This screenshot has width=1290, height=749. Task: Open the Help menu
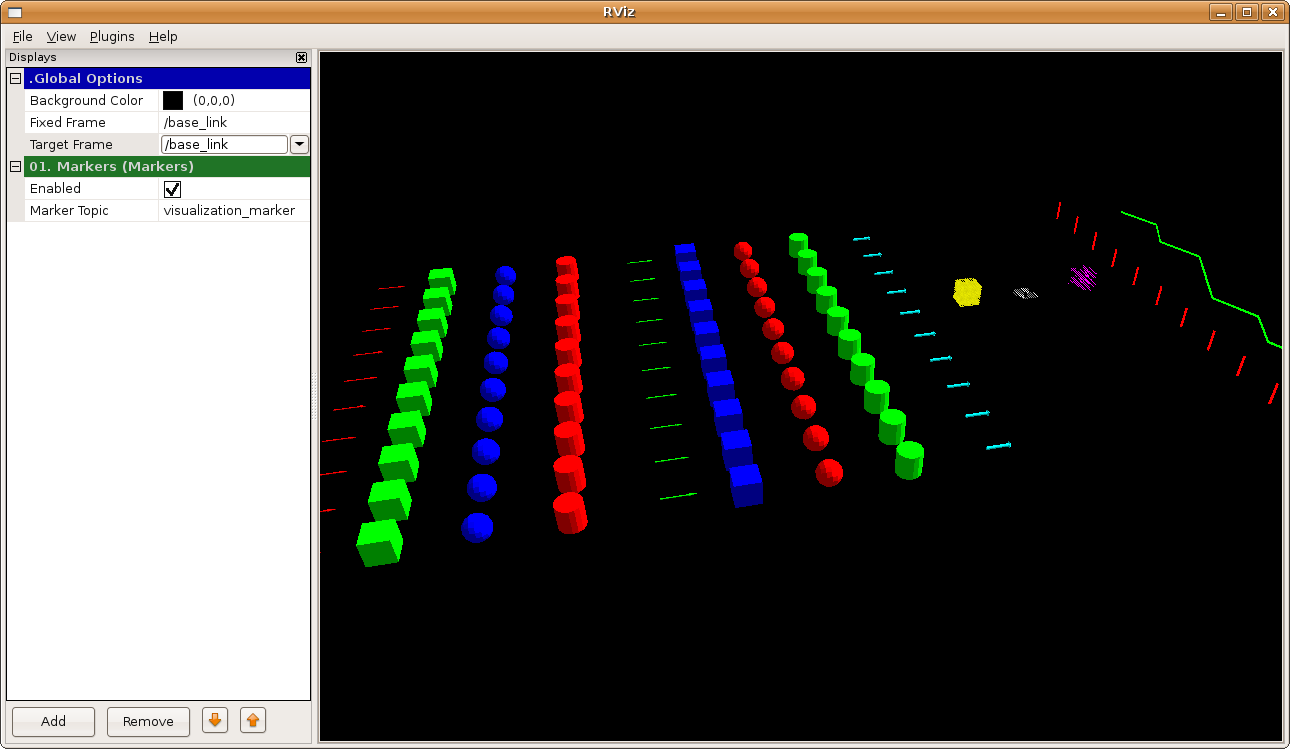[163, 36]
